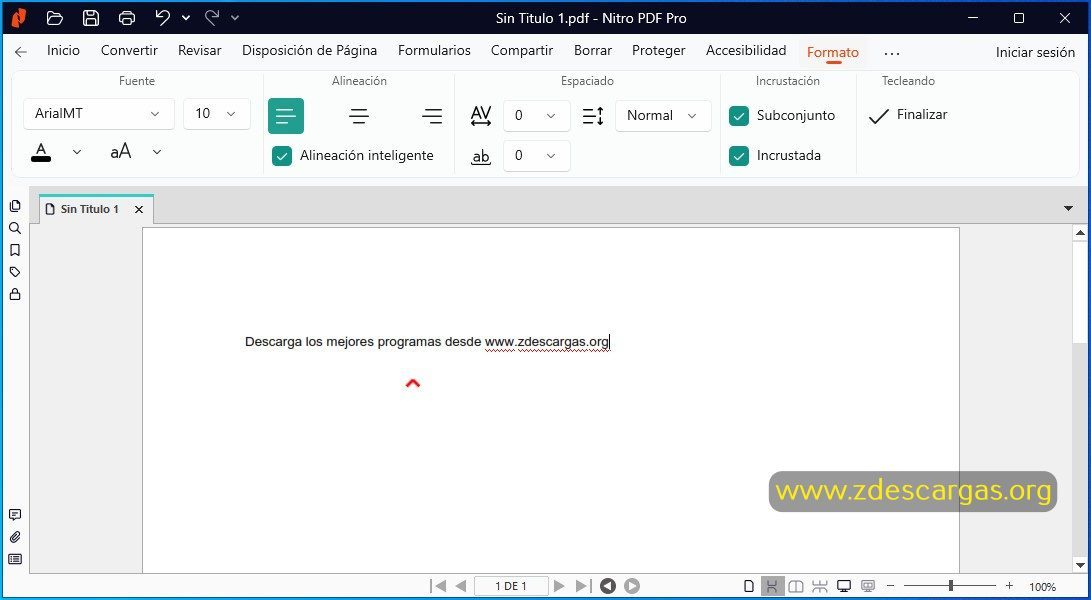Switch to the Borrar tab
The width and height of the screenshot is (1091, 600).
pyautogui.click(x=593, y=51)
